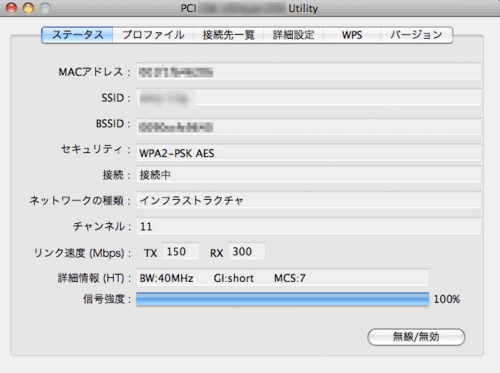Image resolution: width=500 pixels, height=373 pixels.
Task: Click the 100% signal strength value
Action: coord(447,299)
